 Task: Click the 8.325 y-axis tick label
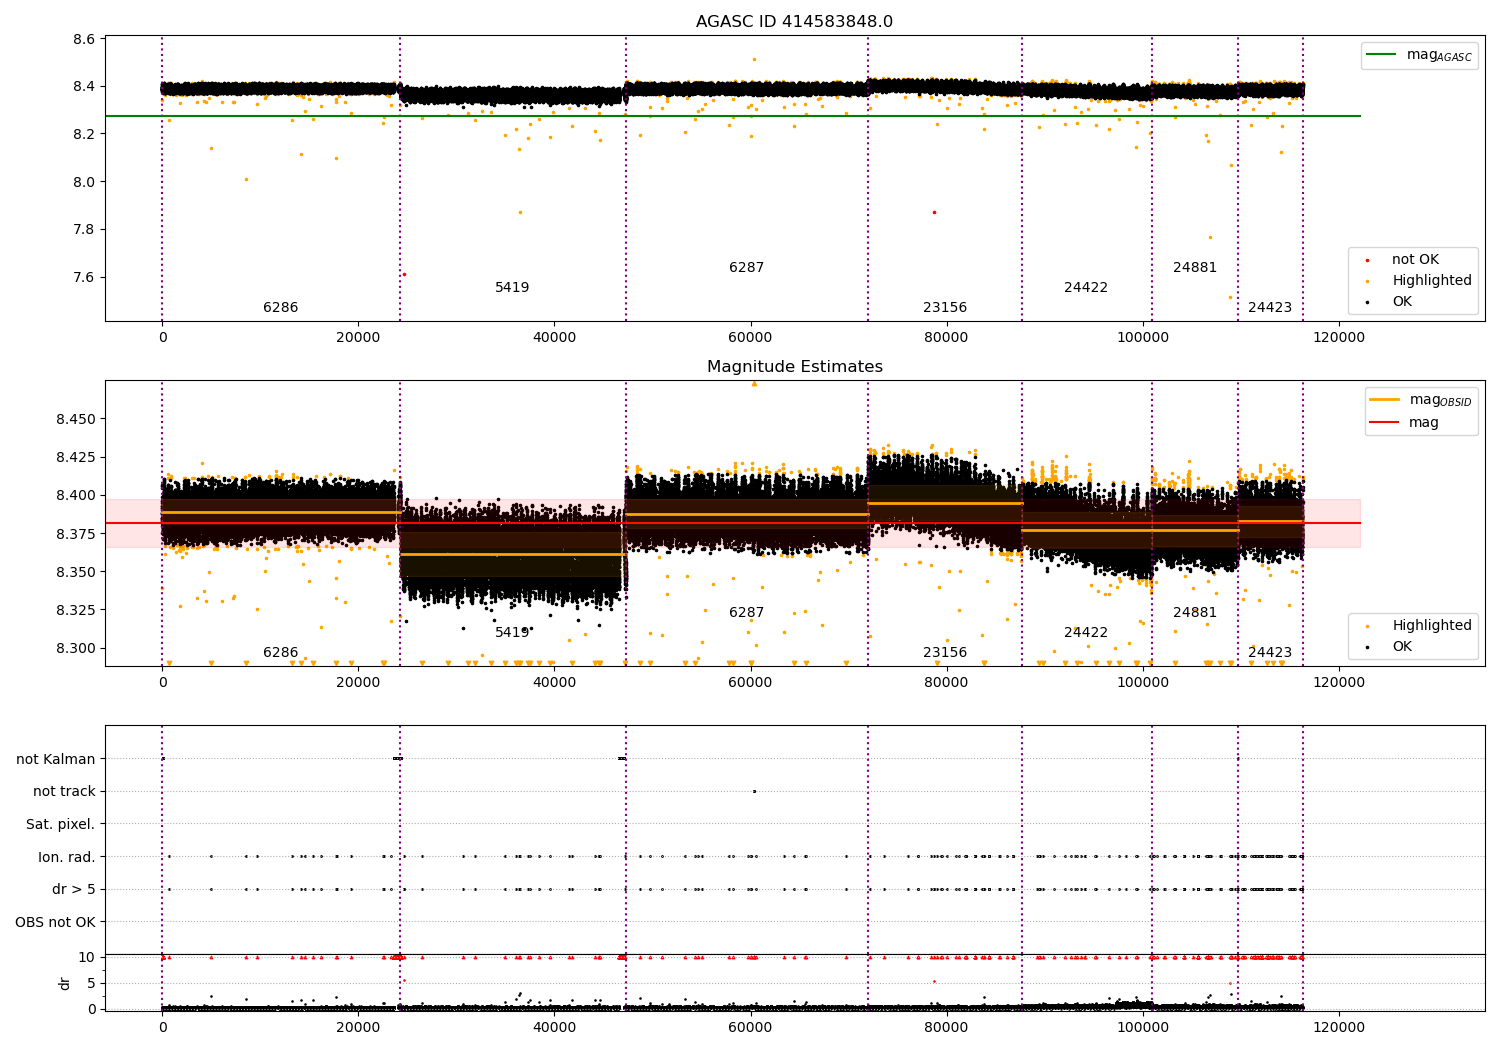(76, 610)
